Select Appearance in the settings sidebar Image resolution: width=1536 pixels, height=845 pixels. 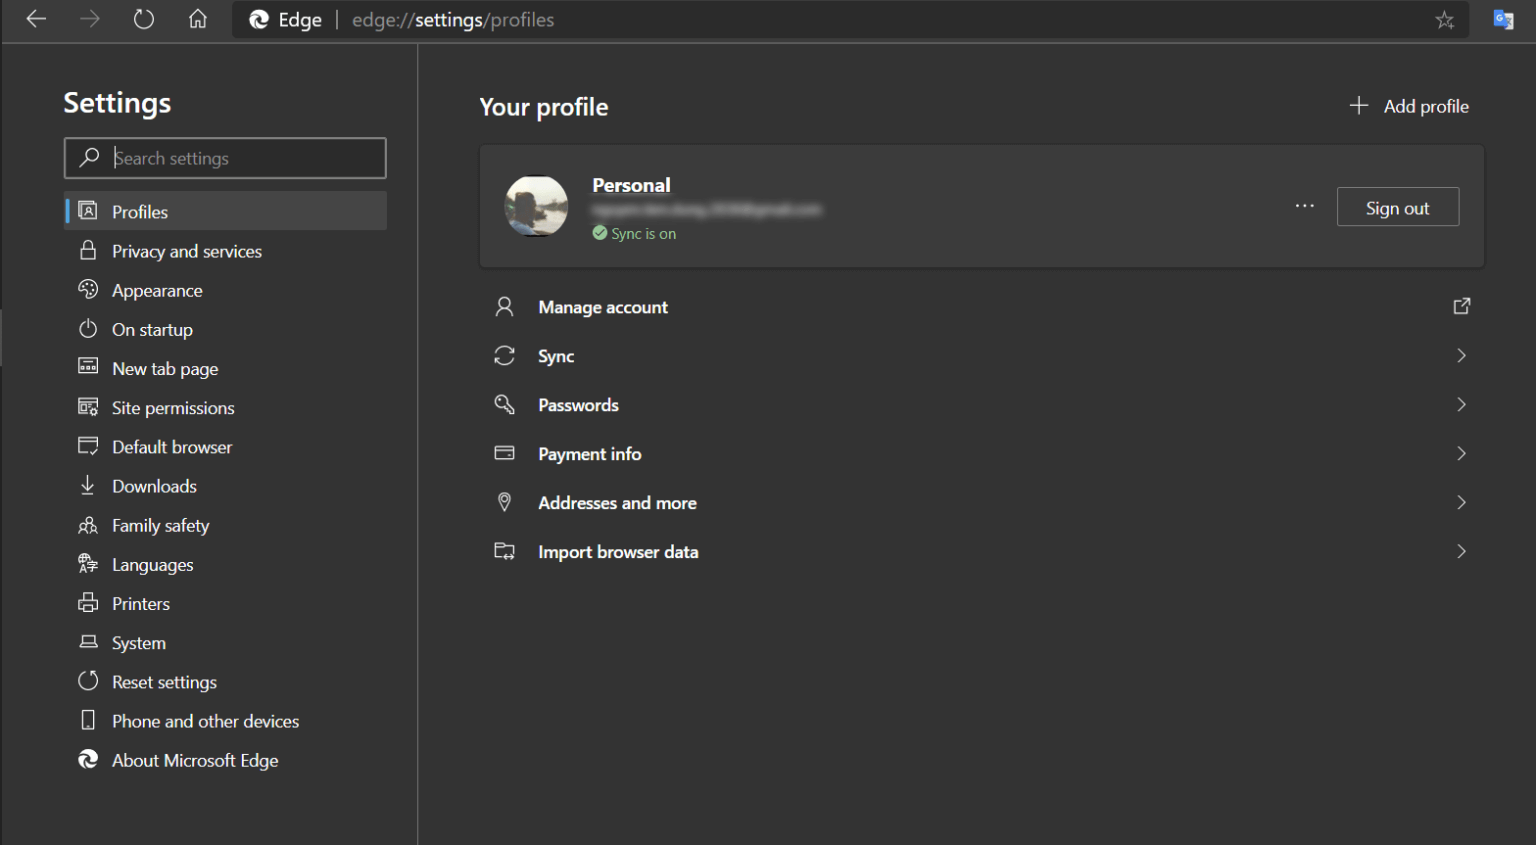click(157, 291)
